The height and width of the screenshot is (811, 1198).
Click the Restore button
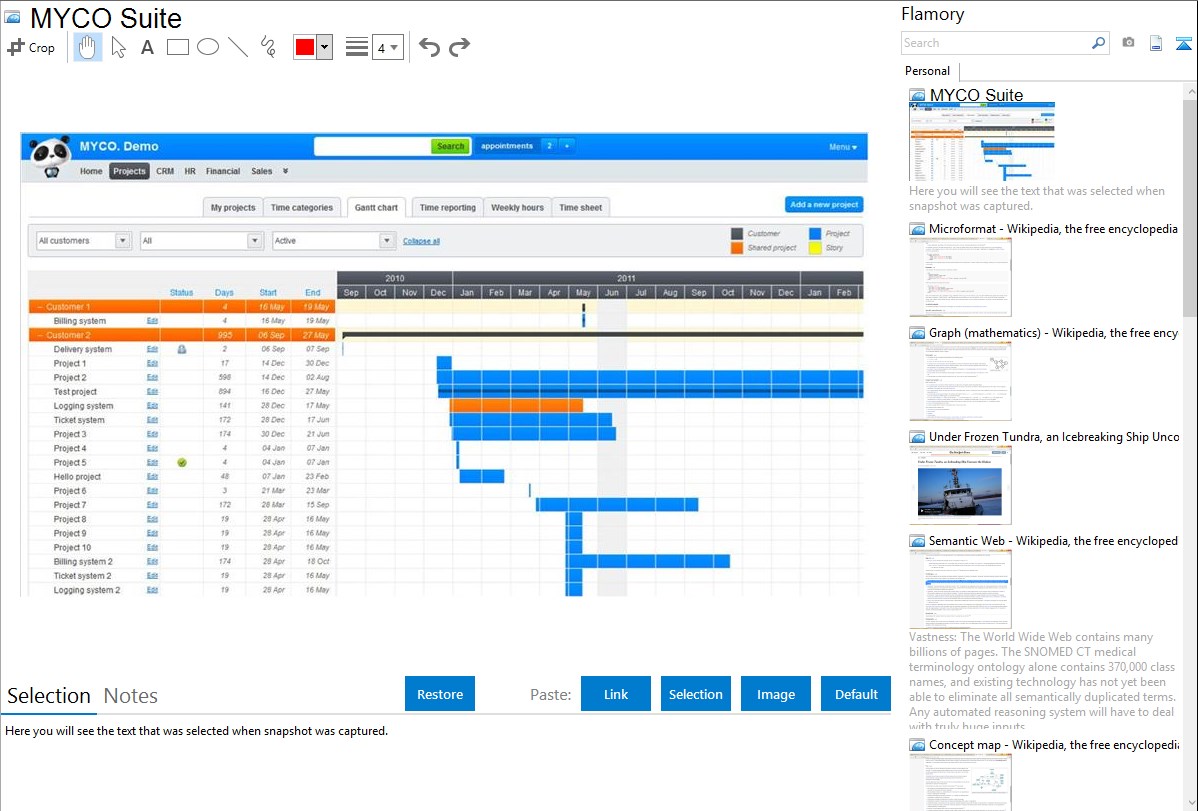pyautogui.click(x=440, y=694)
